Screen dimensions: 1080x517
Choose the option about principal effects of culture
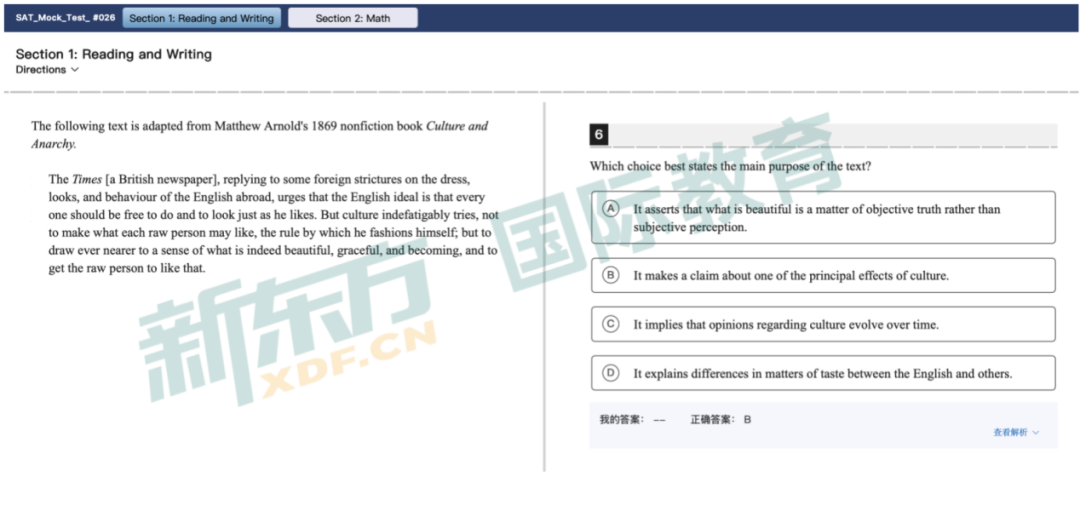click(823, 275)
